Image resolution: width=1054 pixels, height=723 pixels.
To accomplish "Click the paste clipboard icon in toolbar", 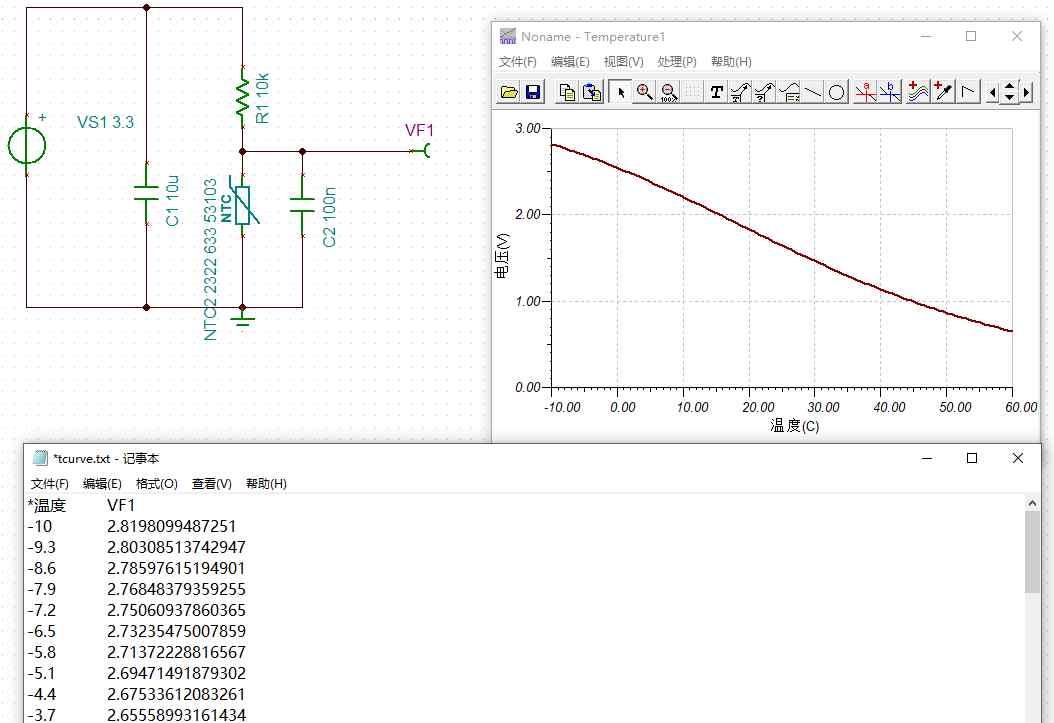I will tap(592, 92).
